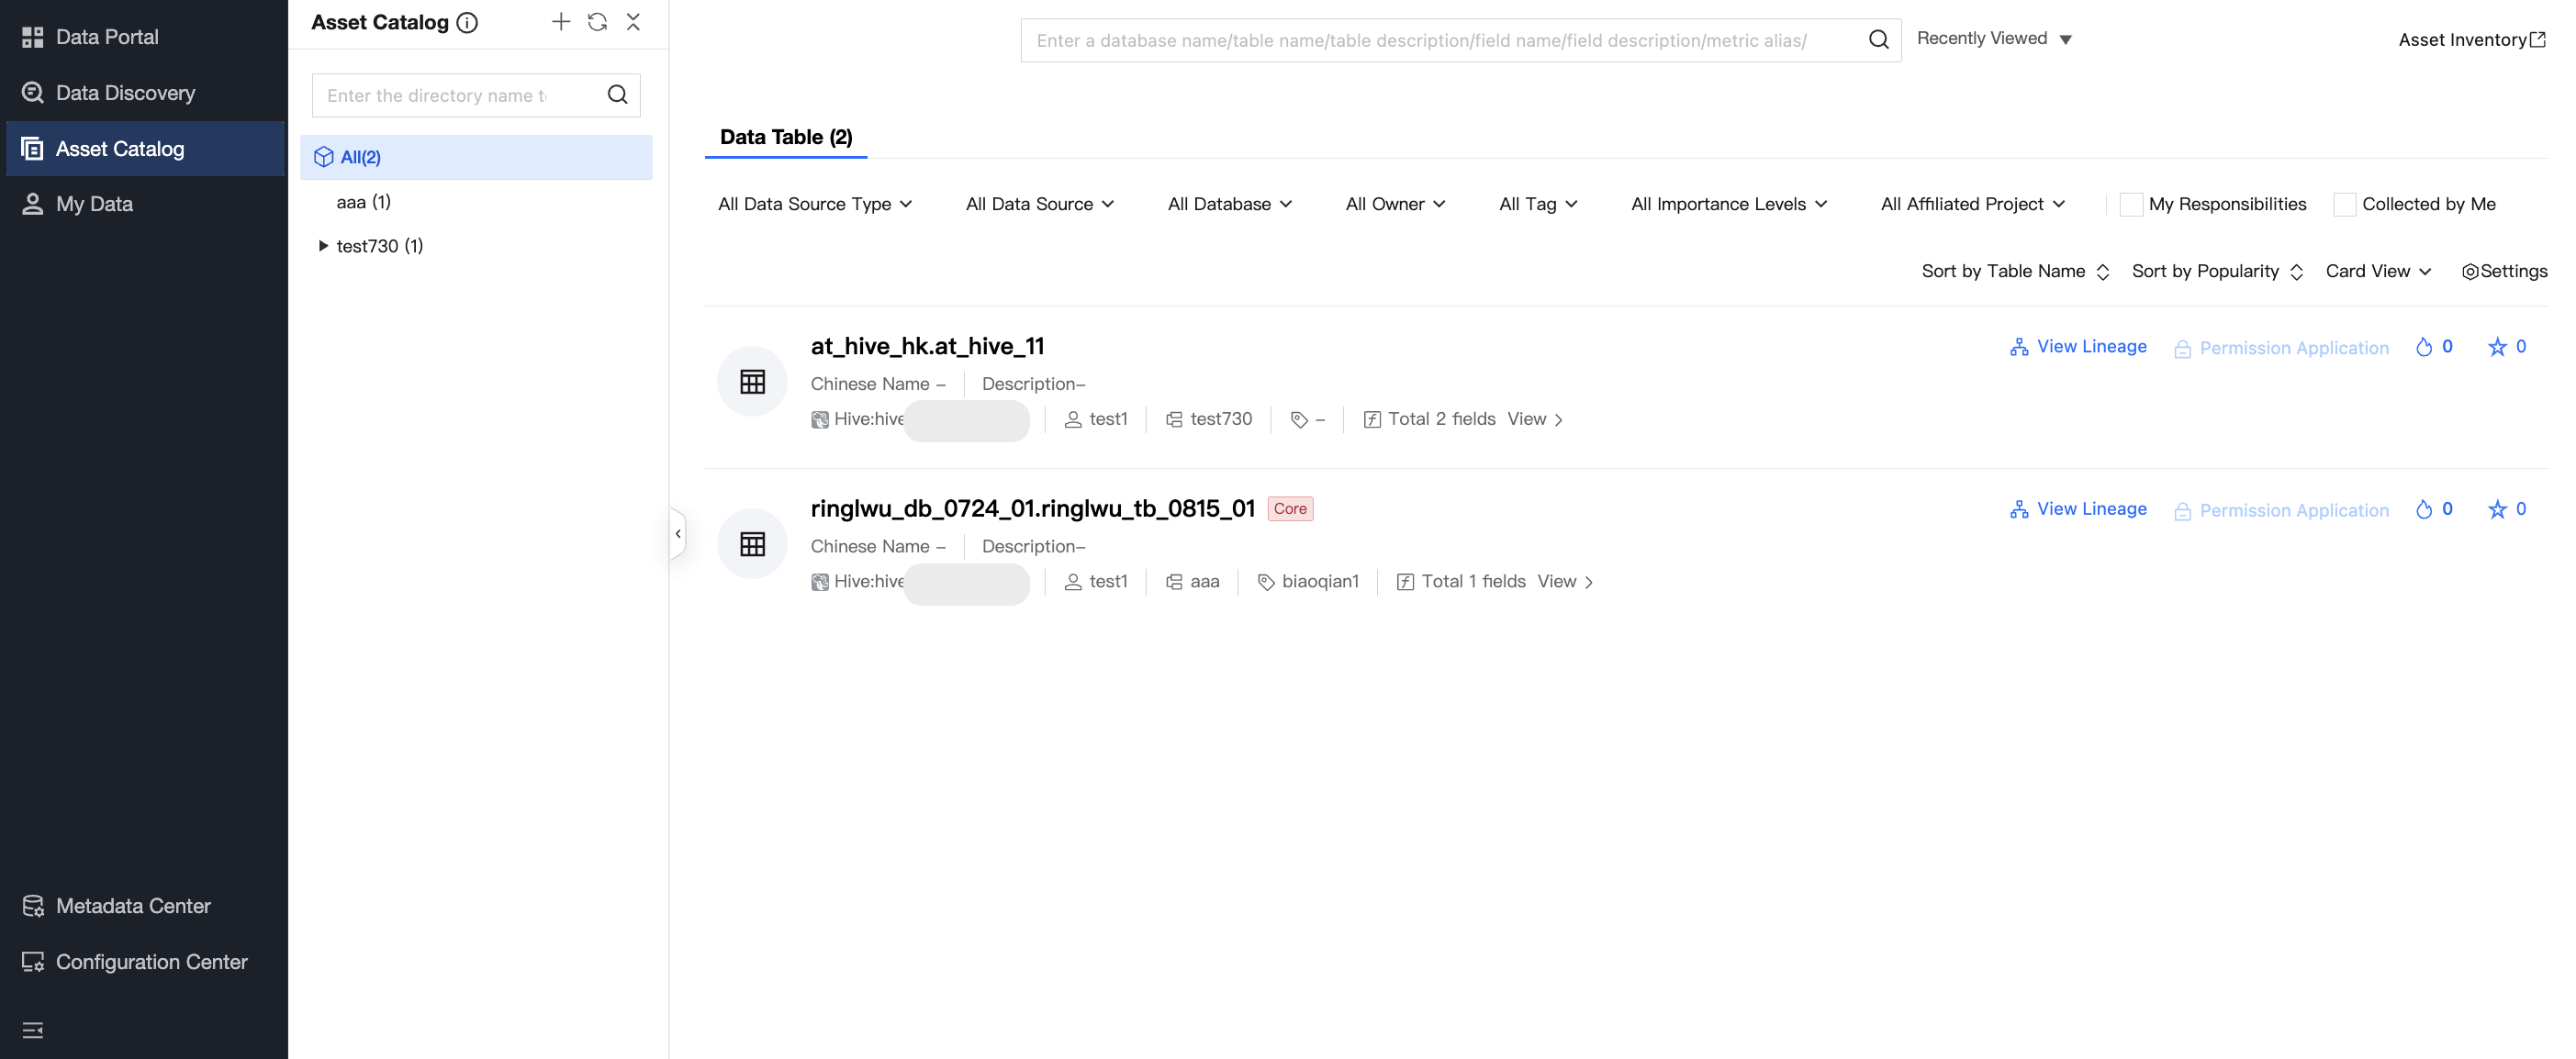
Task: Click the add directory plus icon
Action: [x=560, y=22]
